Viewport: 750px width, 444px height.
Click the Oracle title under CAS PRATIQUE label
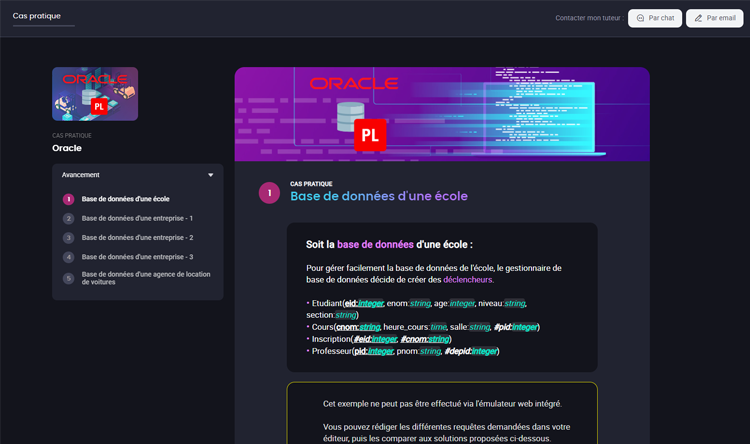(x=67, y=148)
